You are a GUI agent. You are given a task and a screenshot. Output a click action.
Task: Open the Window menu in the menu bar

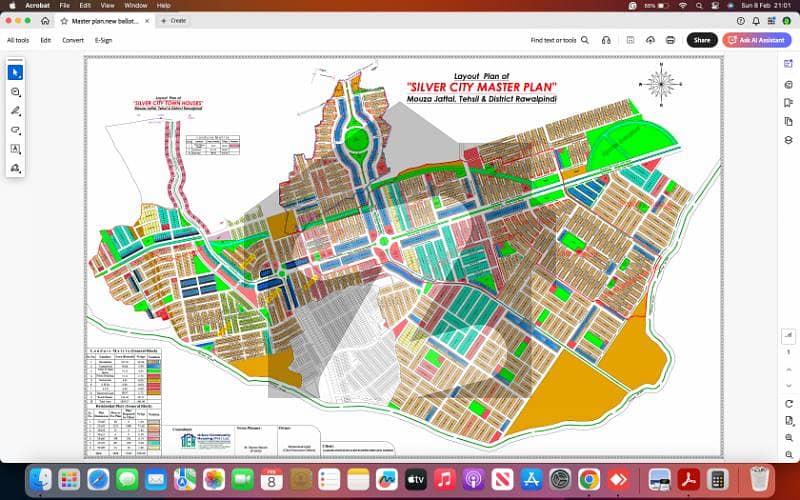136,6
